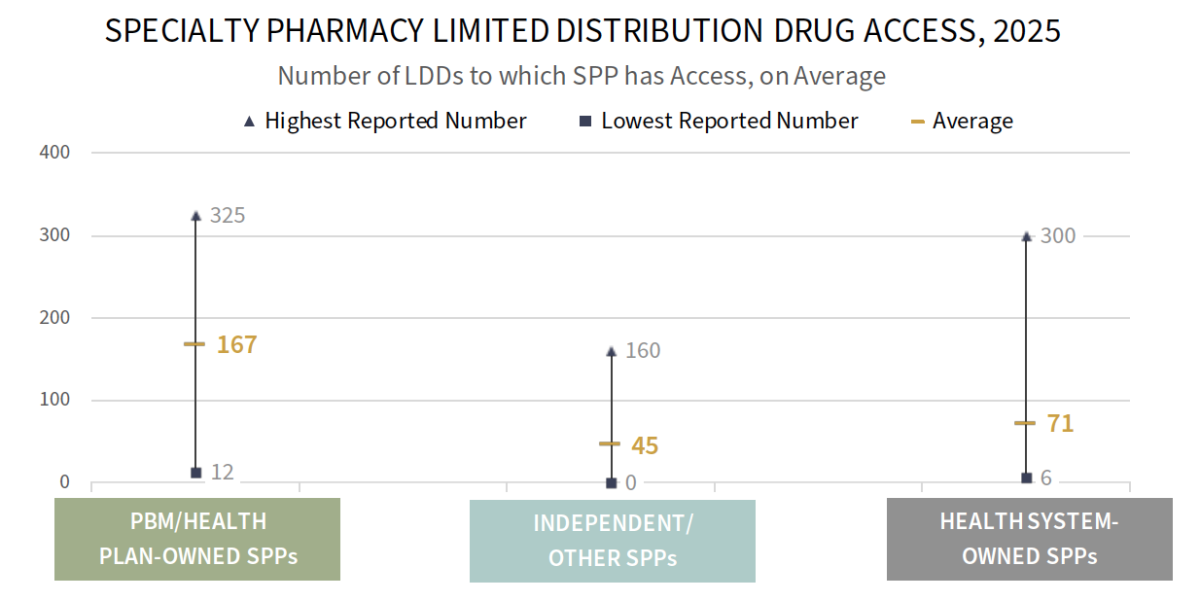
Task: Click the "Highest Reported Number" legend text
Action: (395, 121)
